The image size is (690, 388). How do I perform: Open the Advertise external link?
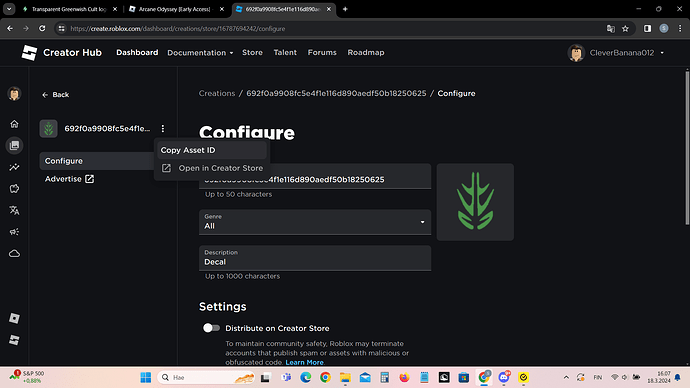[69, 179]
